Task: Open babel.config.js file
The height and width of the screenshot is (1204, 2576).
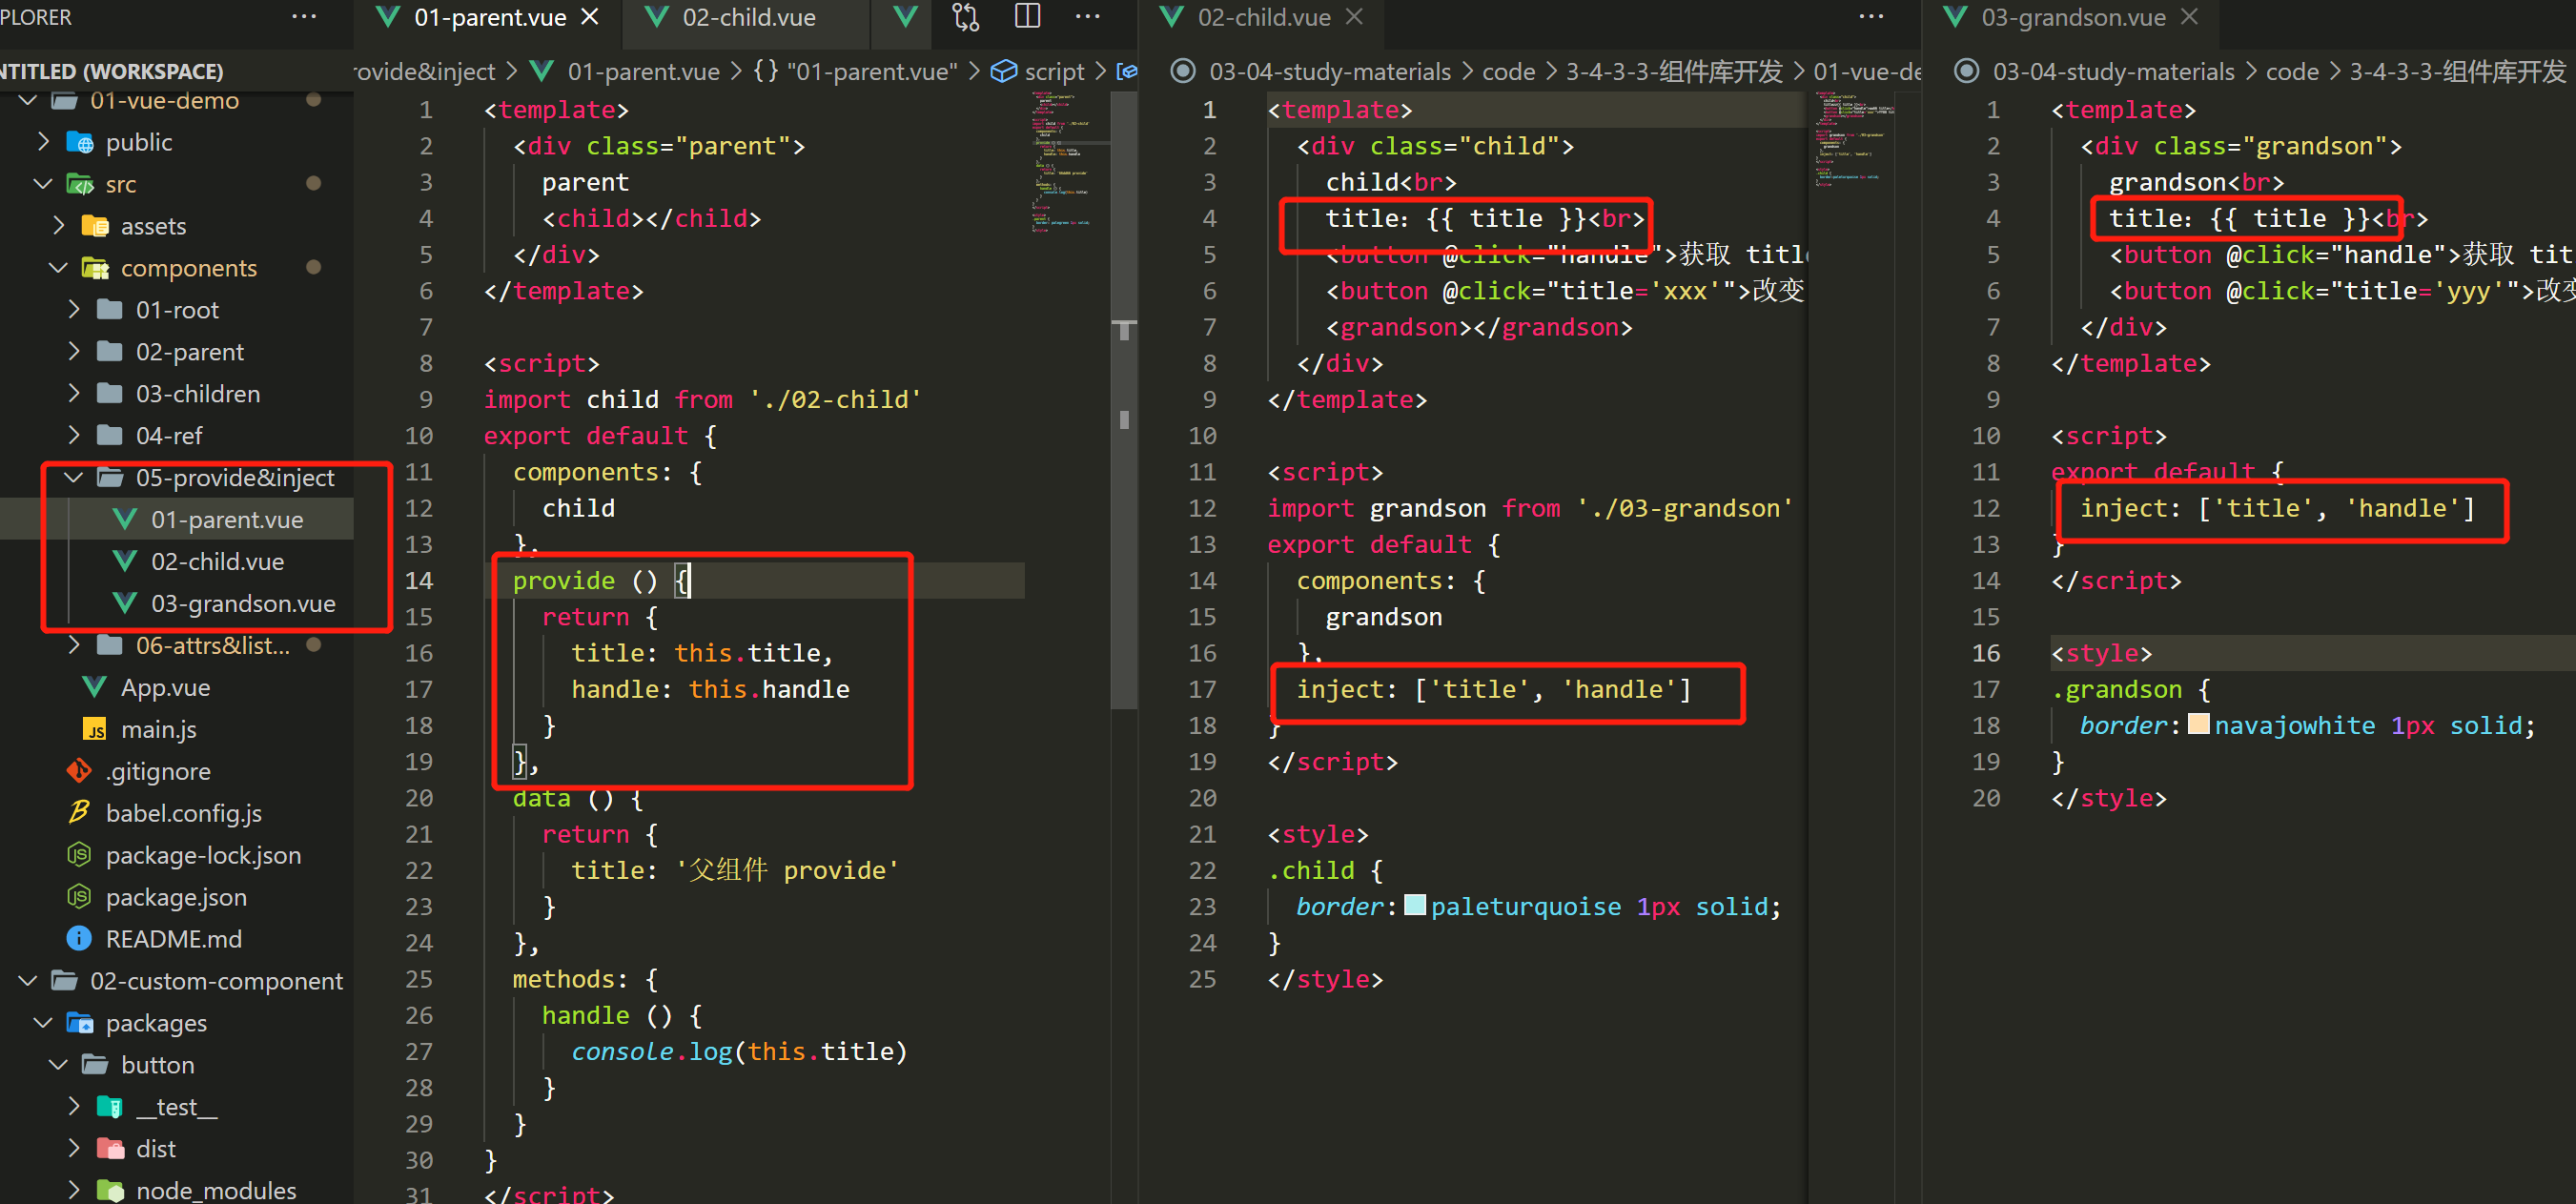Action: pyautogui.click(x=183, y=813)
